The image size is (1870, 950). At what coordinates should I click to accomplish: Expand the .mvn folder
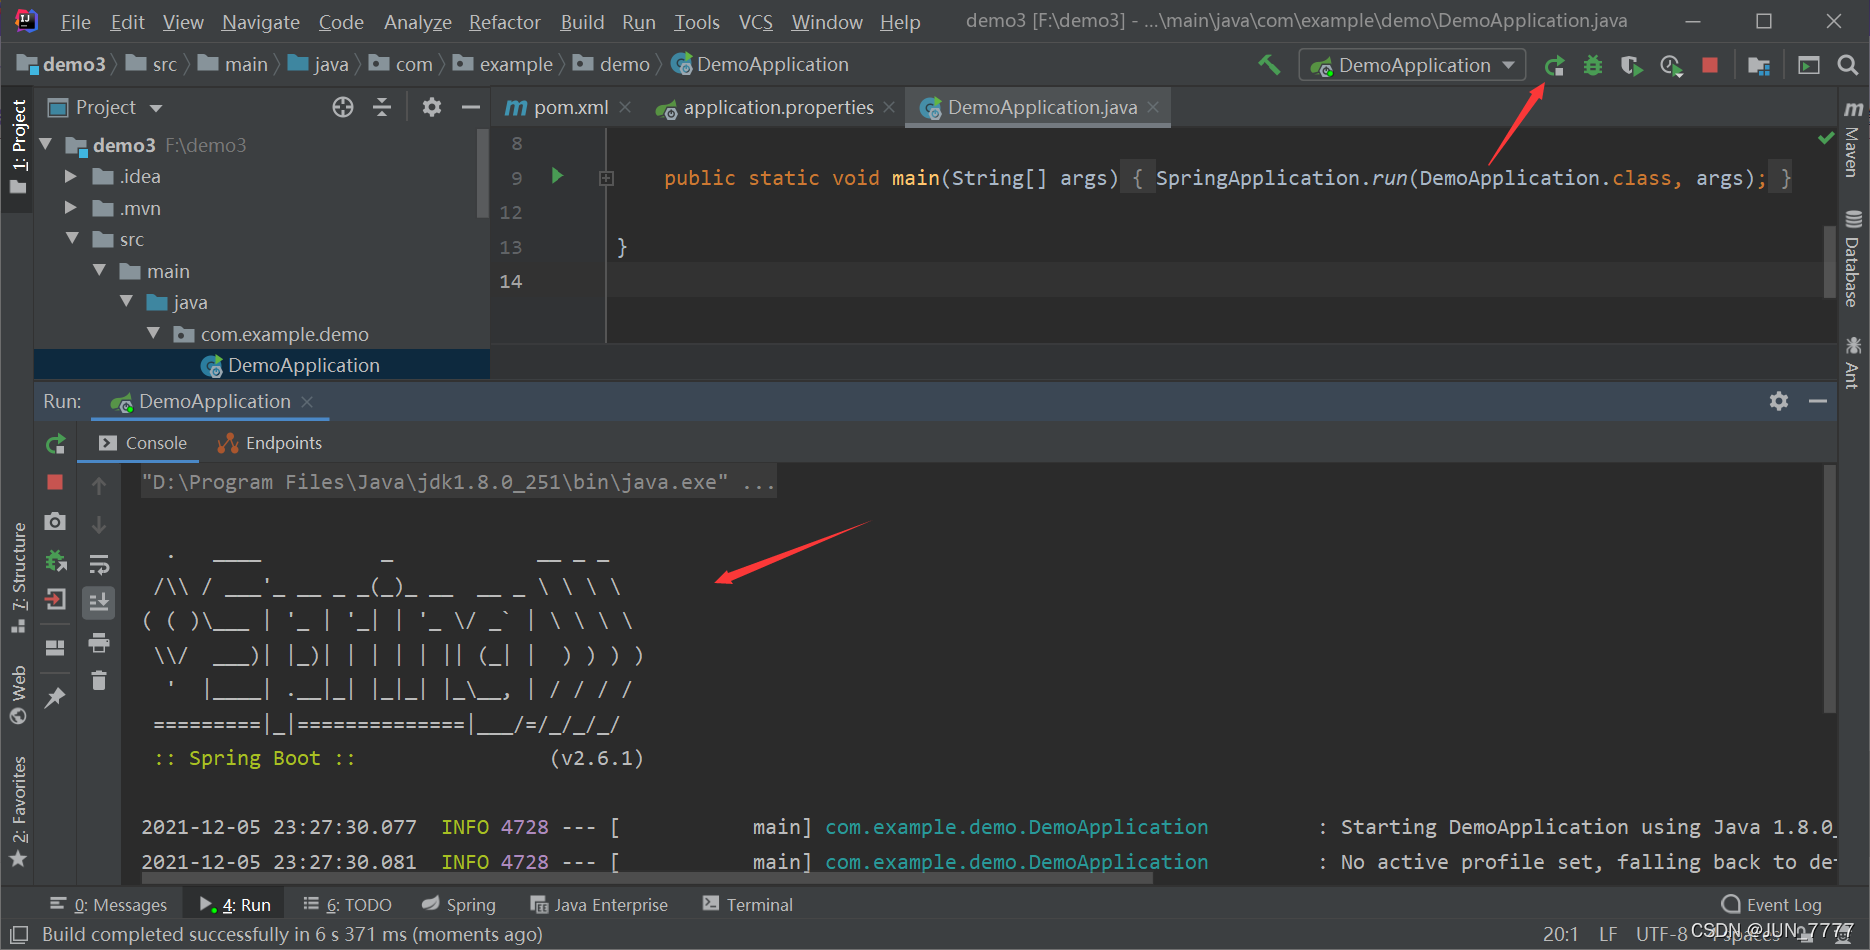pyautogui.click(x=71, y=208)
